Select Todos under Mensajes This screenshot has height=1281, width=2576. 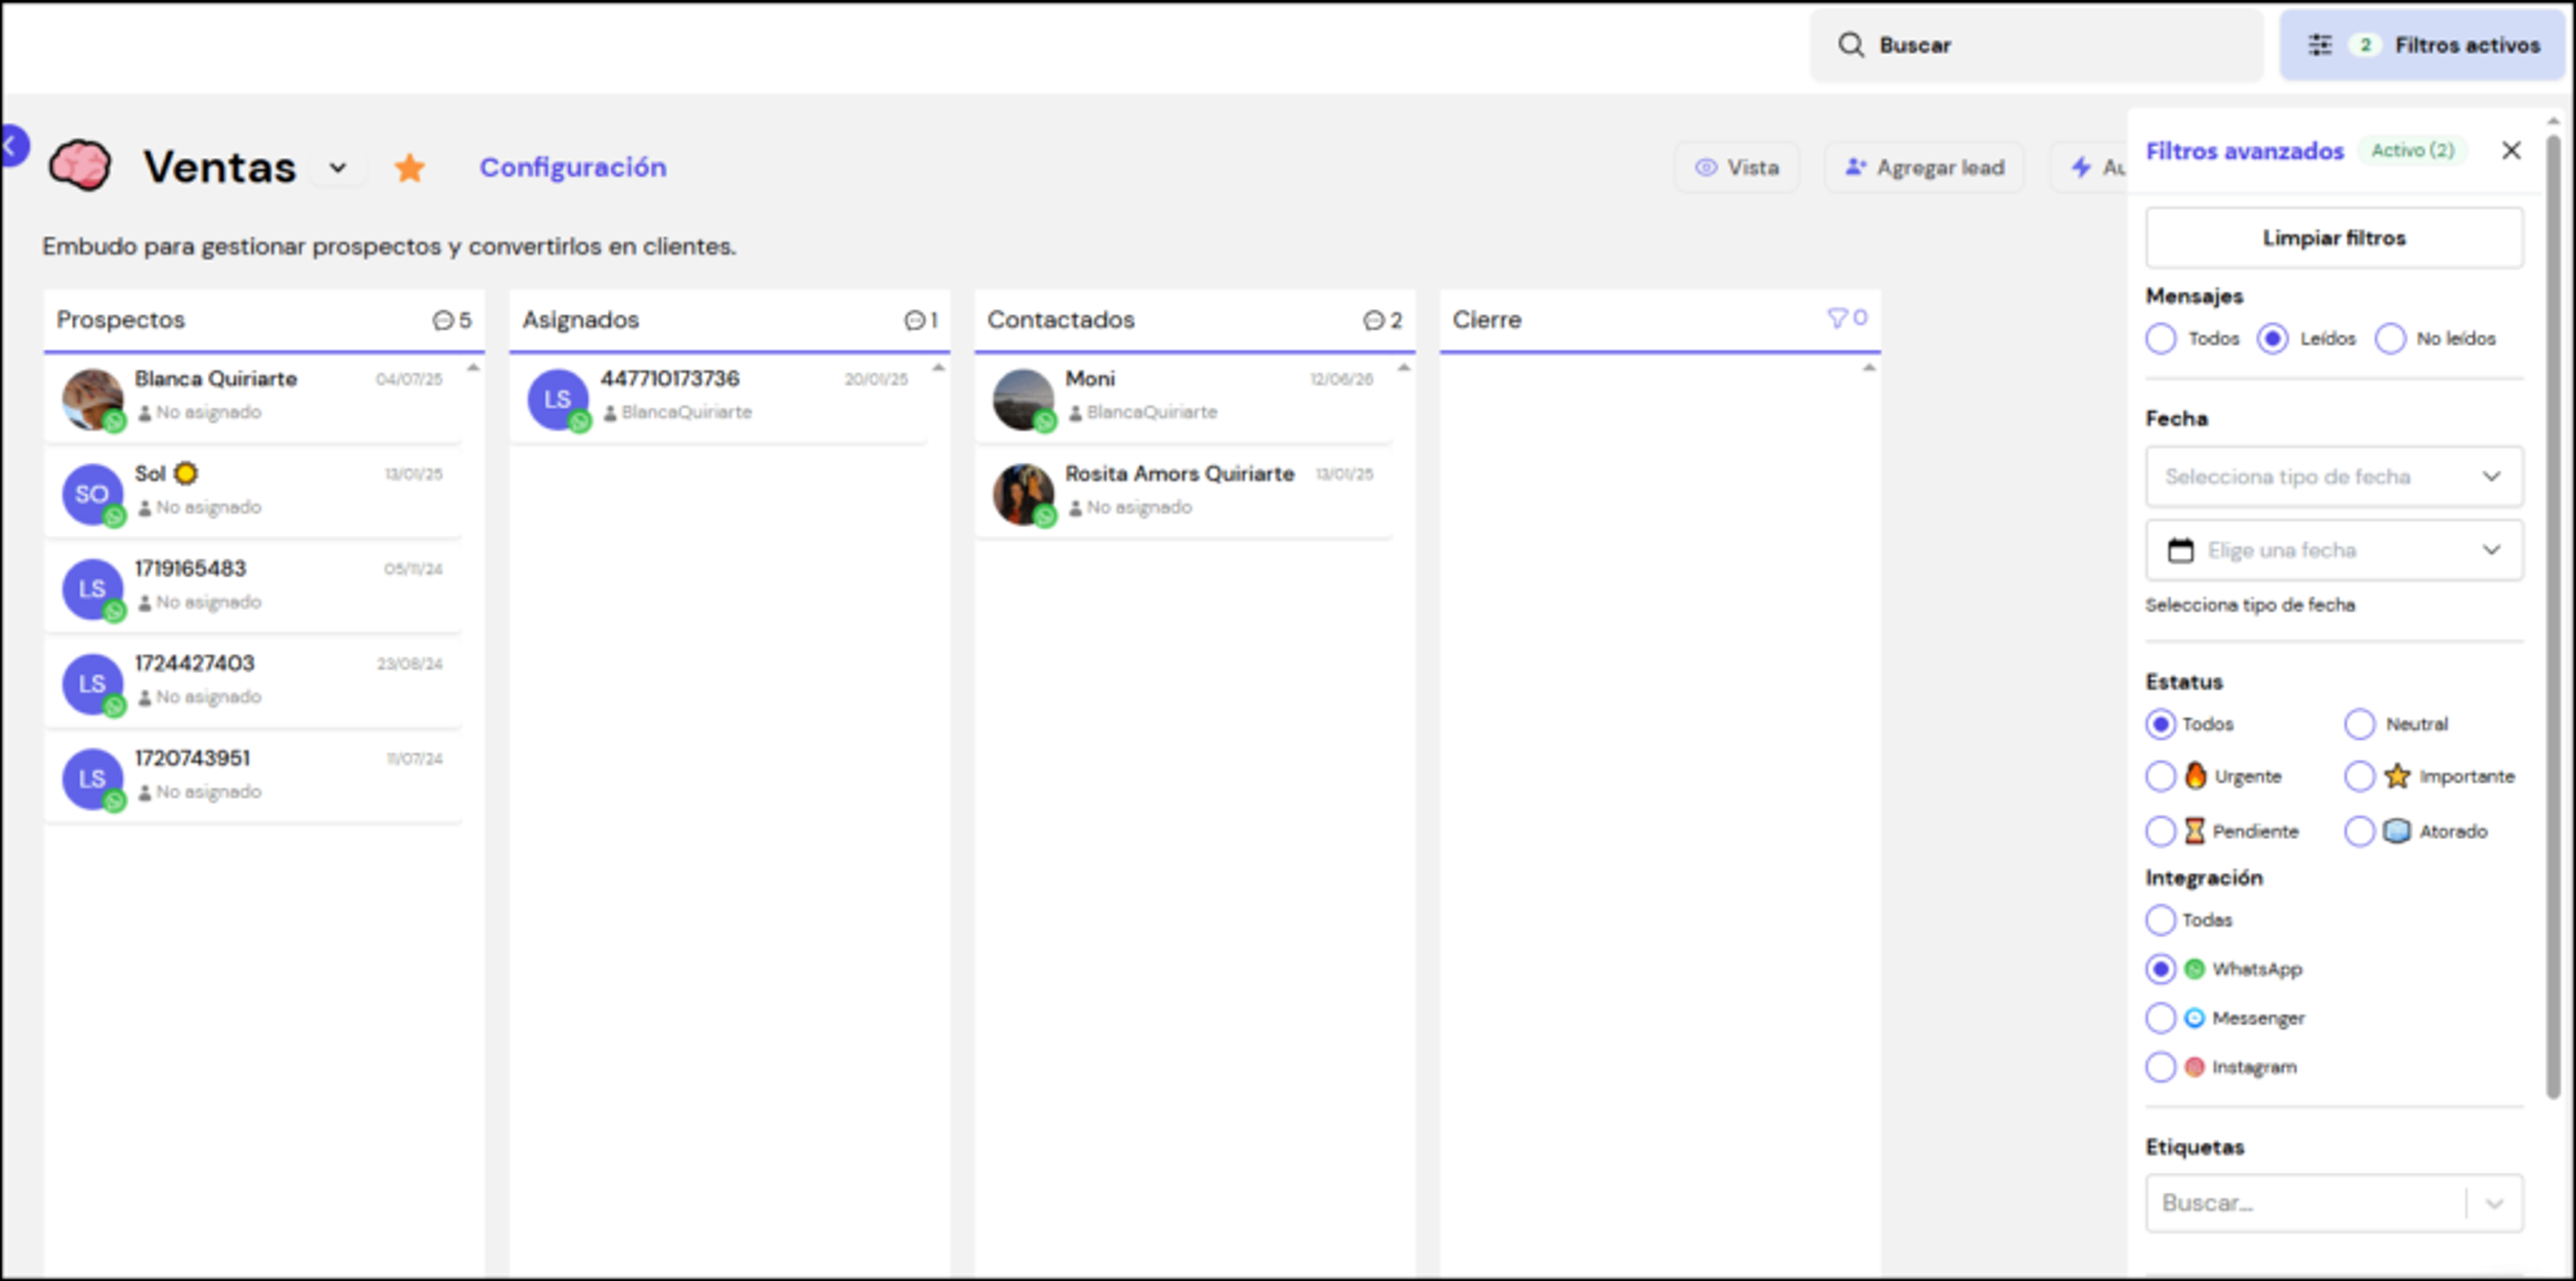[x=2160, y=339]
